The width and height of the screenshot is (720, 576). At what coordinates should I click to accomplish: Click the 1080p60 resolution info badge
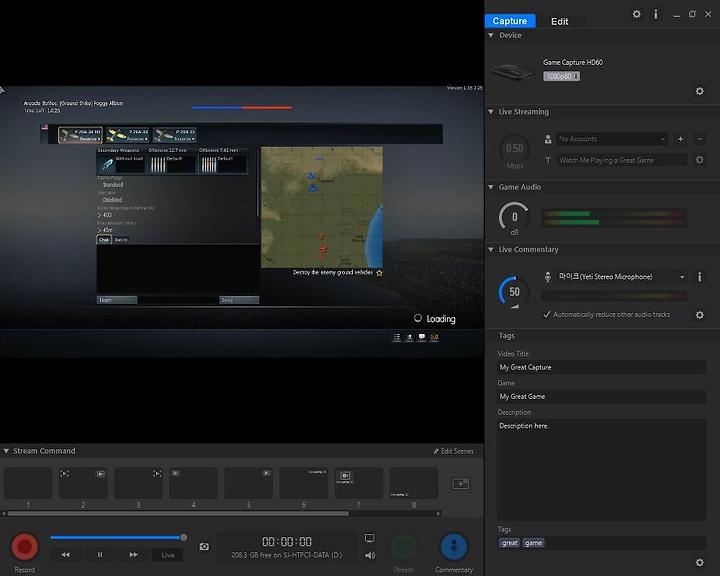click(561, 76)
